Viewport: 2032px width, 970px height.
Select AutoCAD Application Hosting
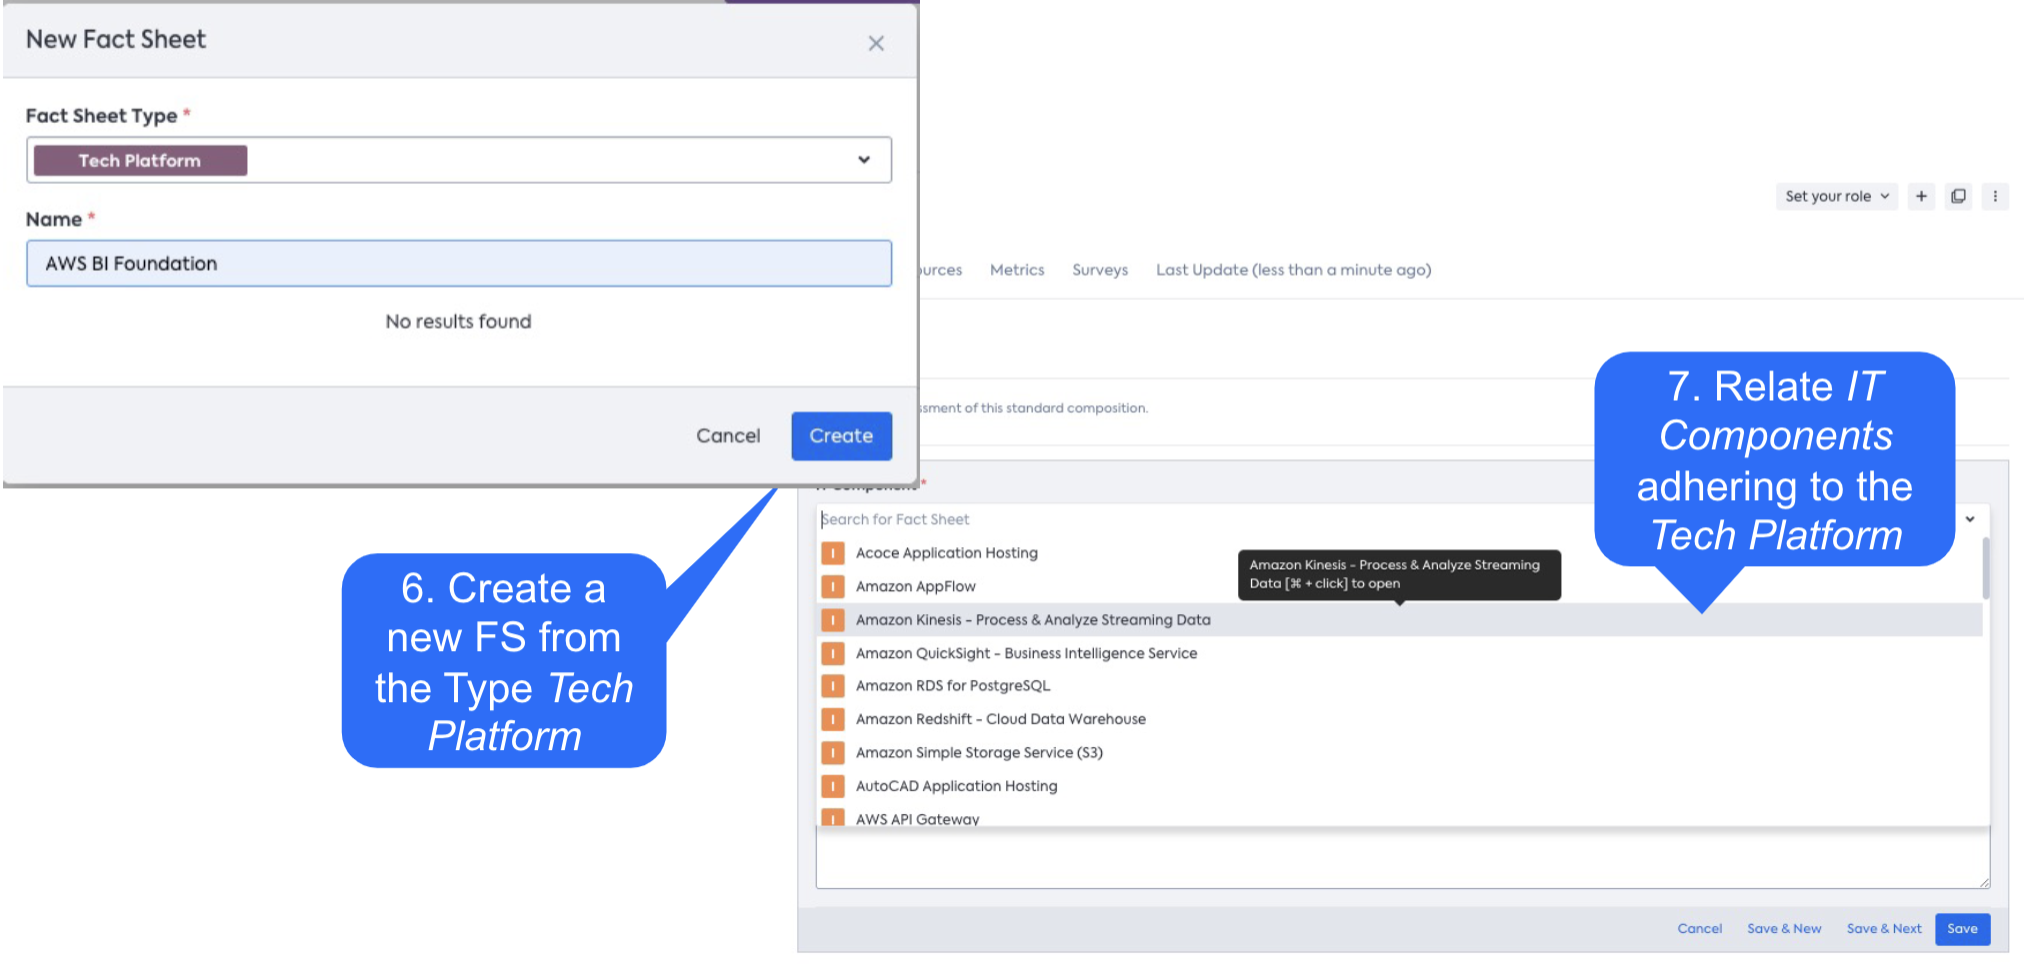click(1400, 786)
